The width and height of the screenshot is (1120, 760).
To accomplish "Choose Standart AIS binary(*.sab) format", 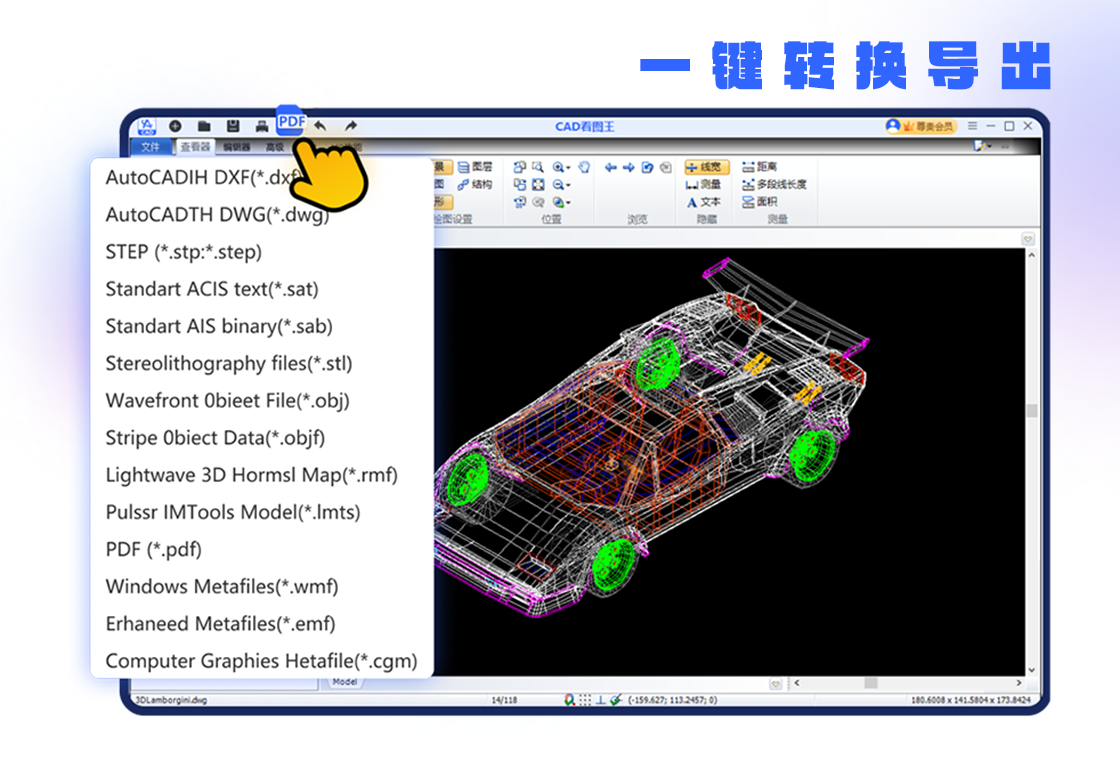I will (219, 326).
